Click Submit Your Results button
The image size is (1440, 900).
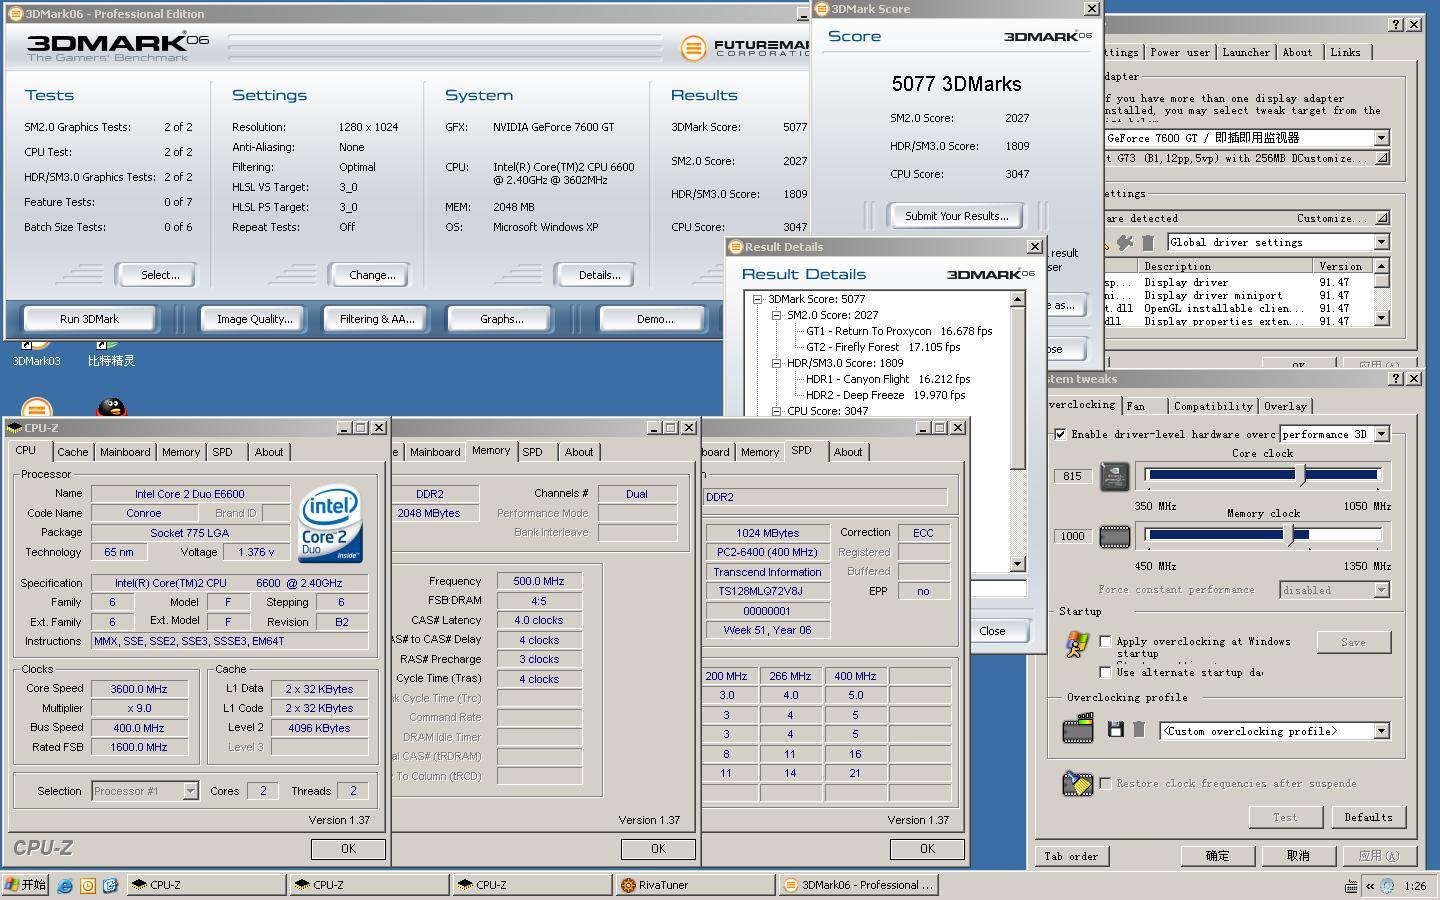pyautogui.click(x=956, y=216)
